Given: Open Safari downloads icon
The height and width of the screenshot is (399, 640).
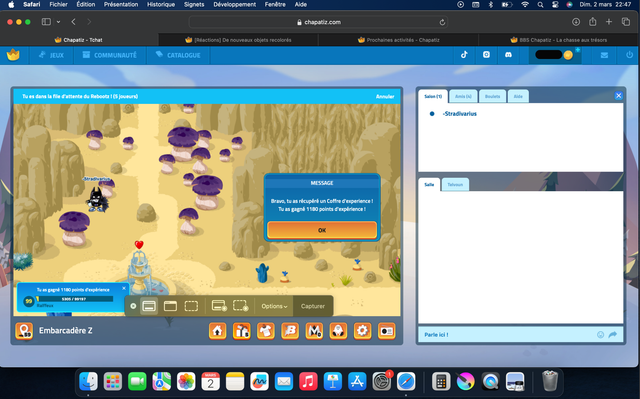Looking at the screenshot, I should pyautogui.click(x=576, y=22).
